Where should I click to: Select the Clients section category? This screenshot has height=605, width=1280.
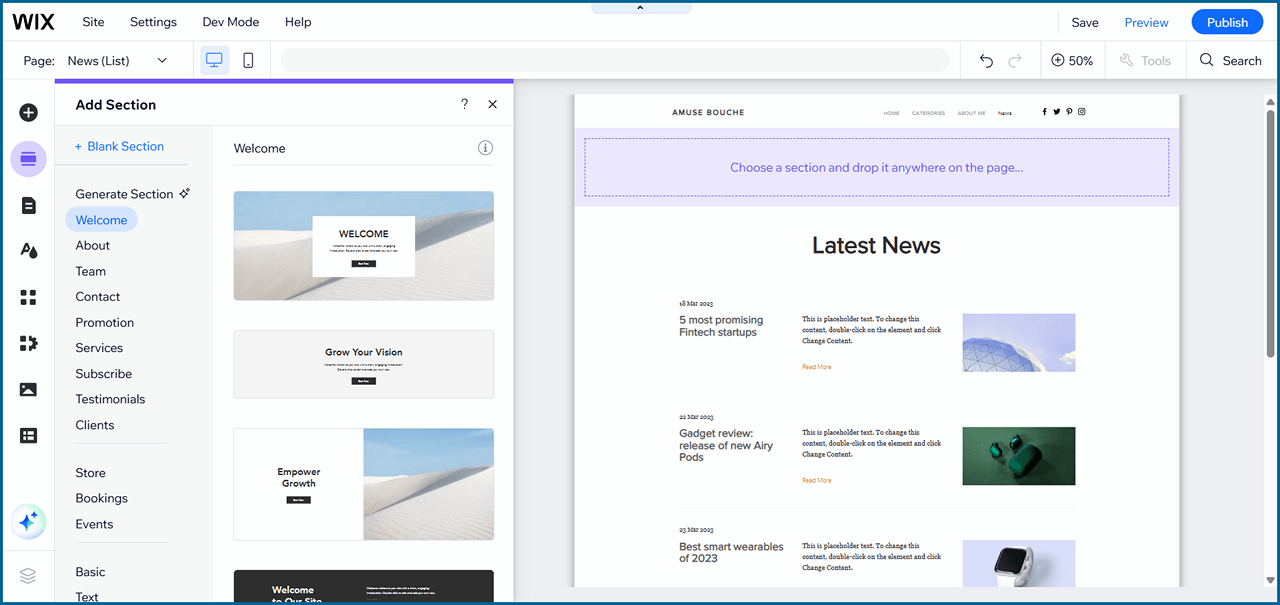[95, 425]
